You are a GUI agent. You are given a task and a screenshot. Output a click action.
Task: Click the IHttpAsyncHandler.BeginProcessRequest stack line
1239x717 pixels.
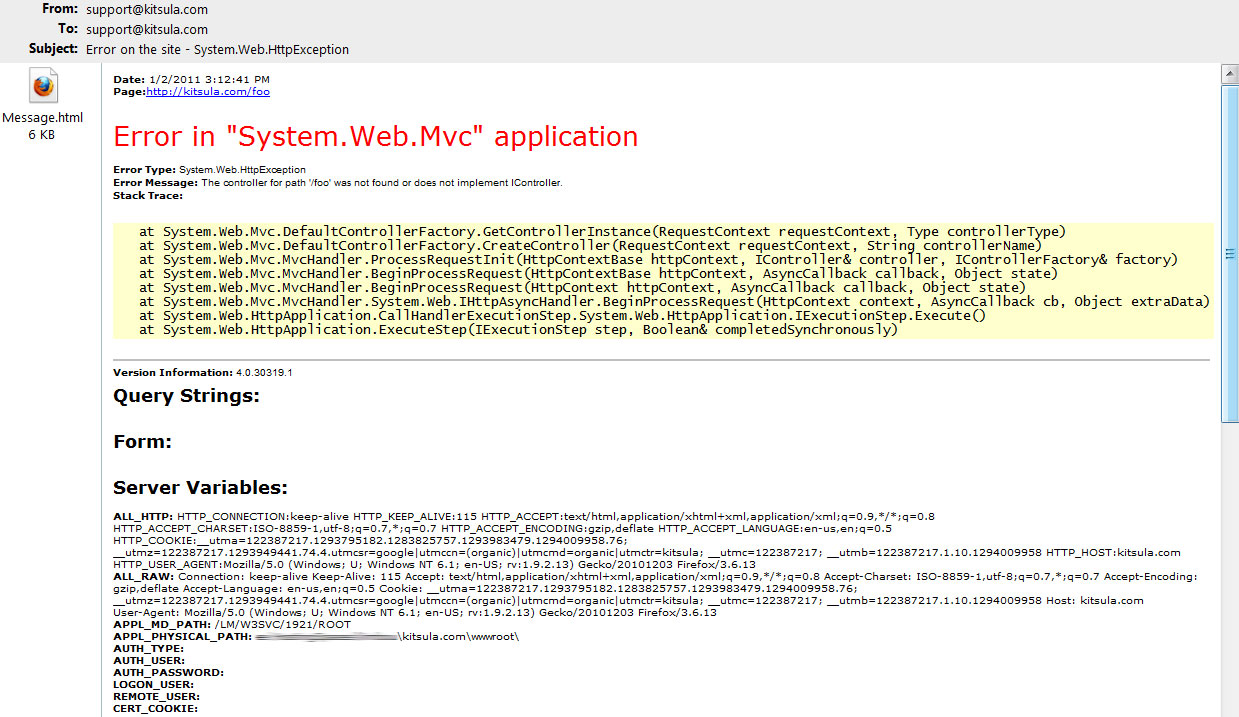click(674, 301)
